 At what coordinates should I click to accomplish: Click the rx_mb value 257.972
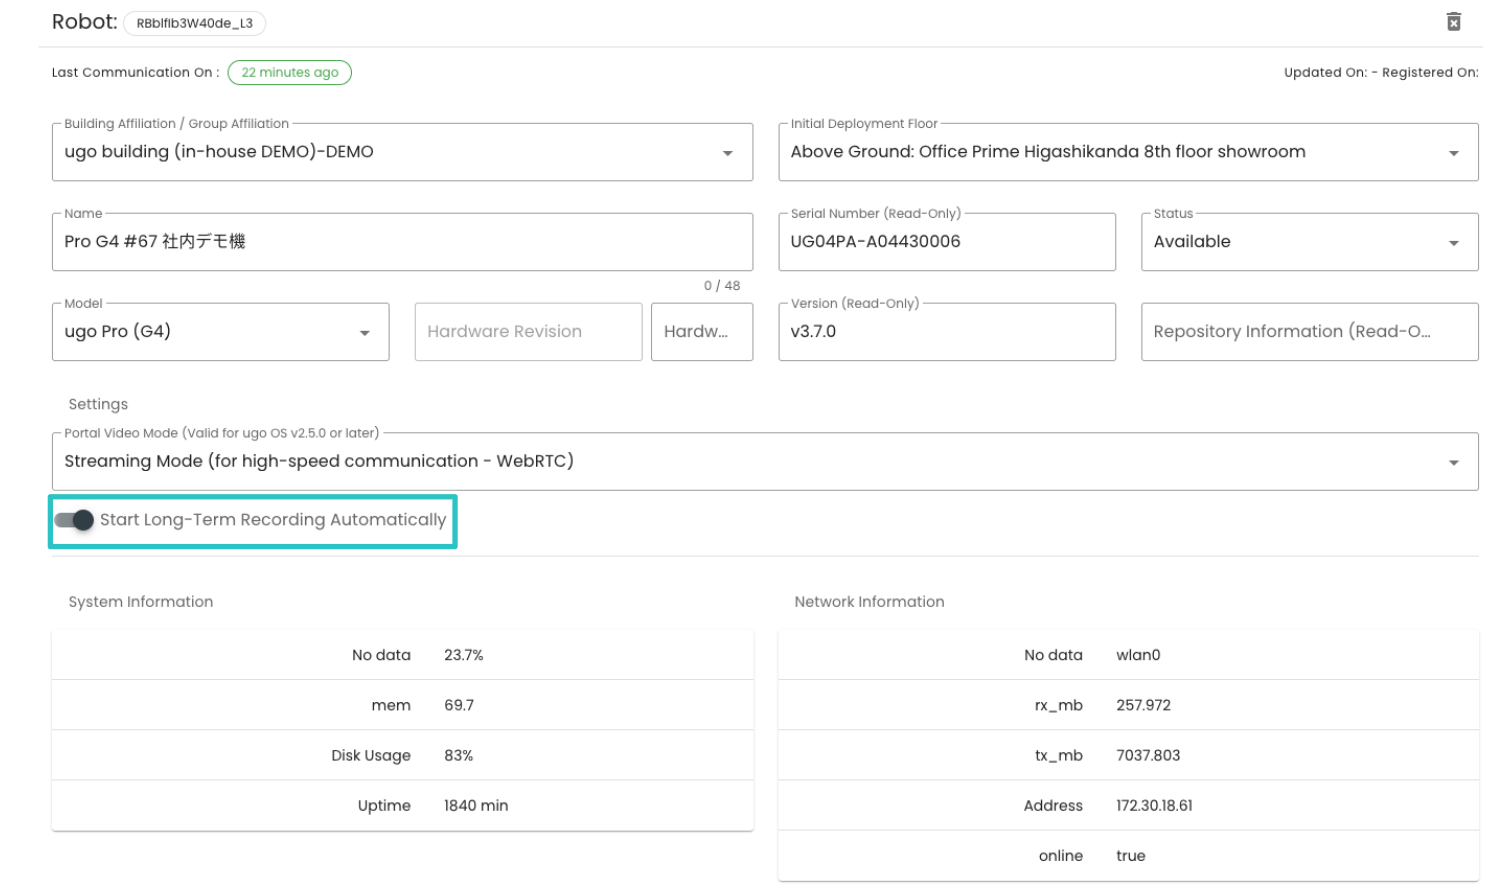coord(1143,705)
